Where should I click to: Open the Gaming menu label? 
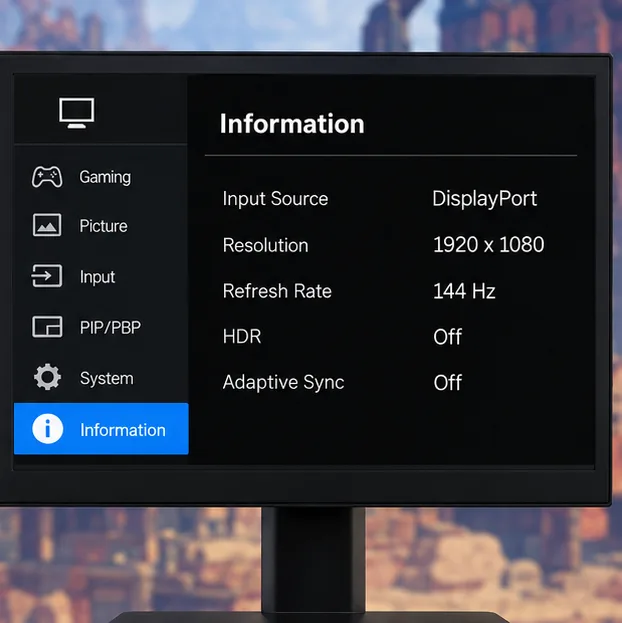pyautogui.click(x=105, y=178)
